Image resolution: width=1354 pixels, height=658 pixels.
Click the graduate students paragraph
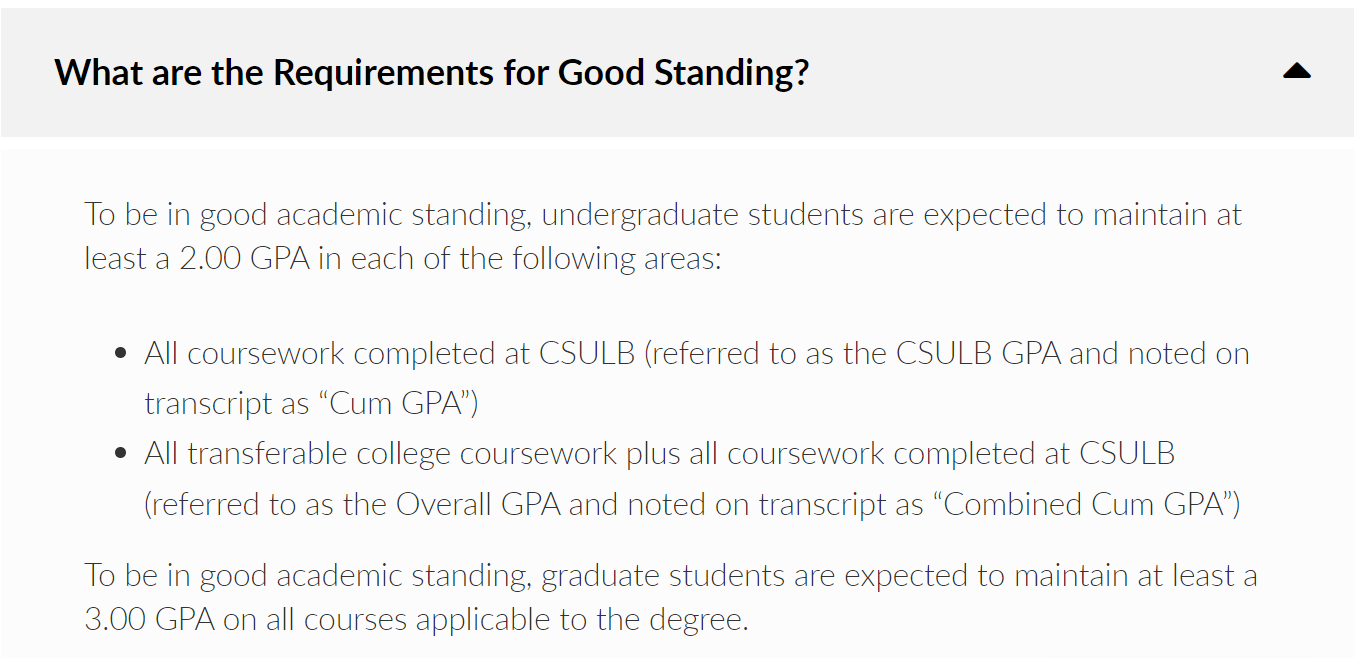click(x=670, y=597)
